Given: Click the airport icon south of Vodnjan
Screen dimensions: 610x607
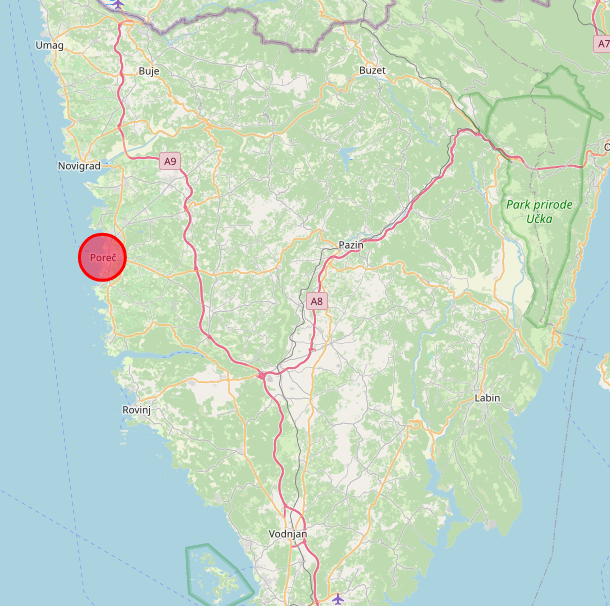Looking at the screenshot, I should click(338, 598).
